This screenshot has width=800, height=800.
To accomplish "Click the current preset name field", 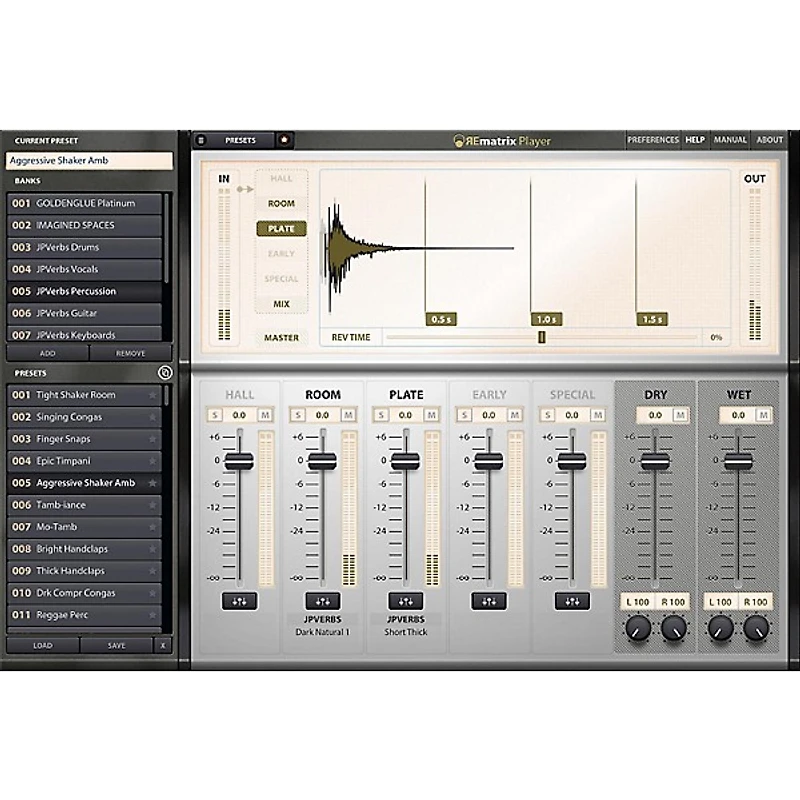I will coord(88,160).
